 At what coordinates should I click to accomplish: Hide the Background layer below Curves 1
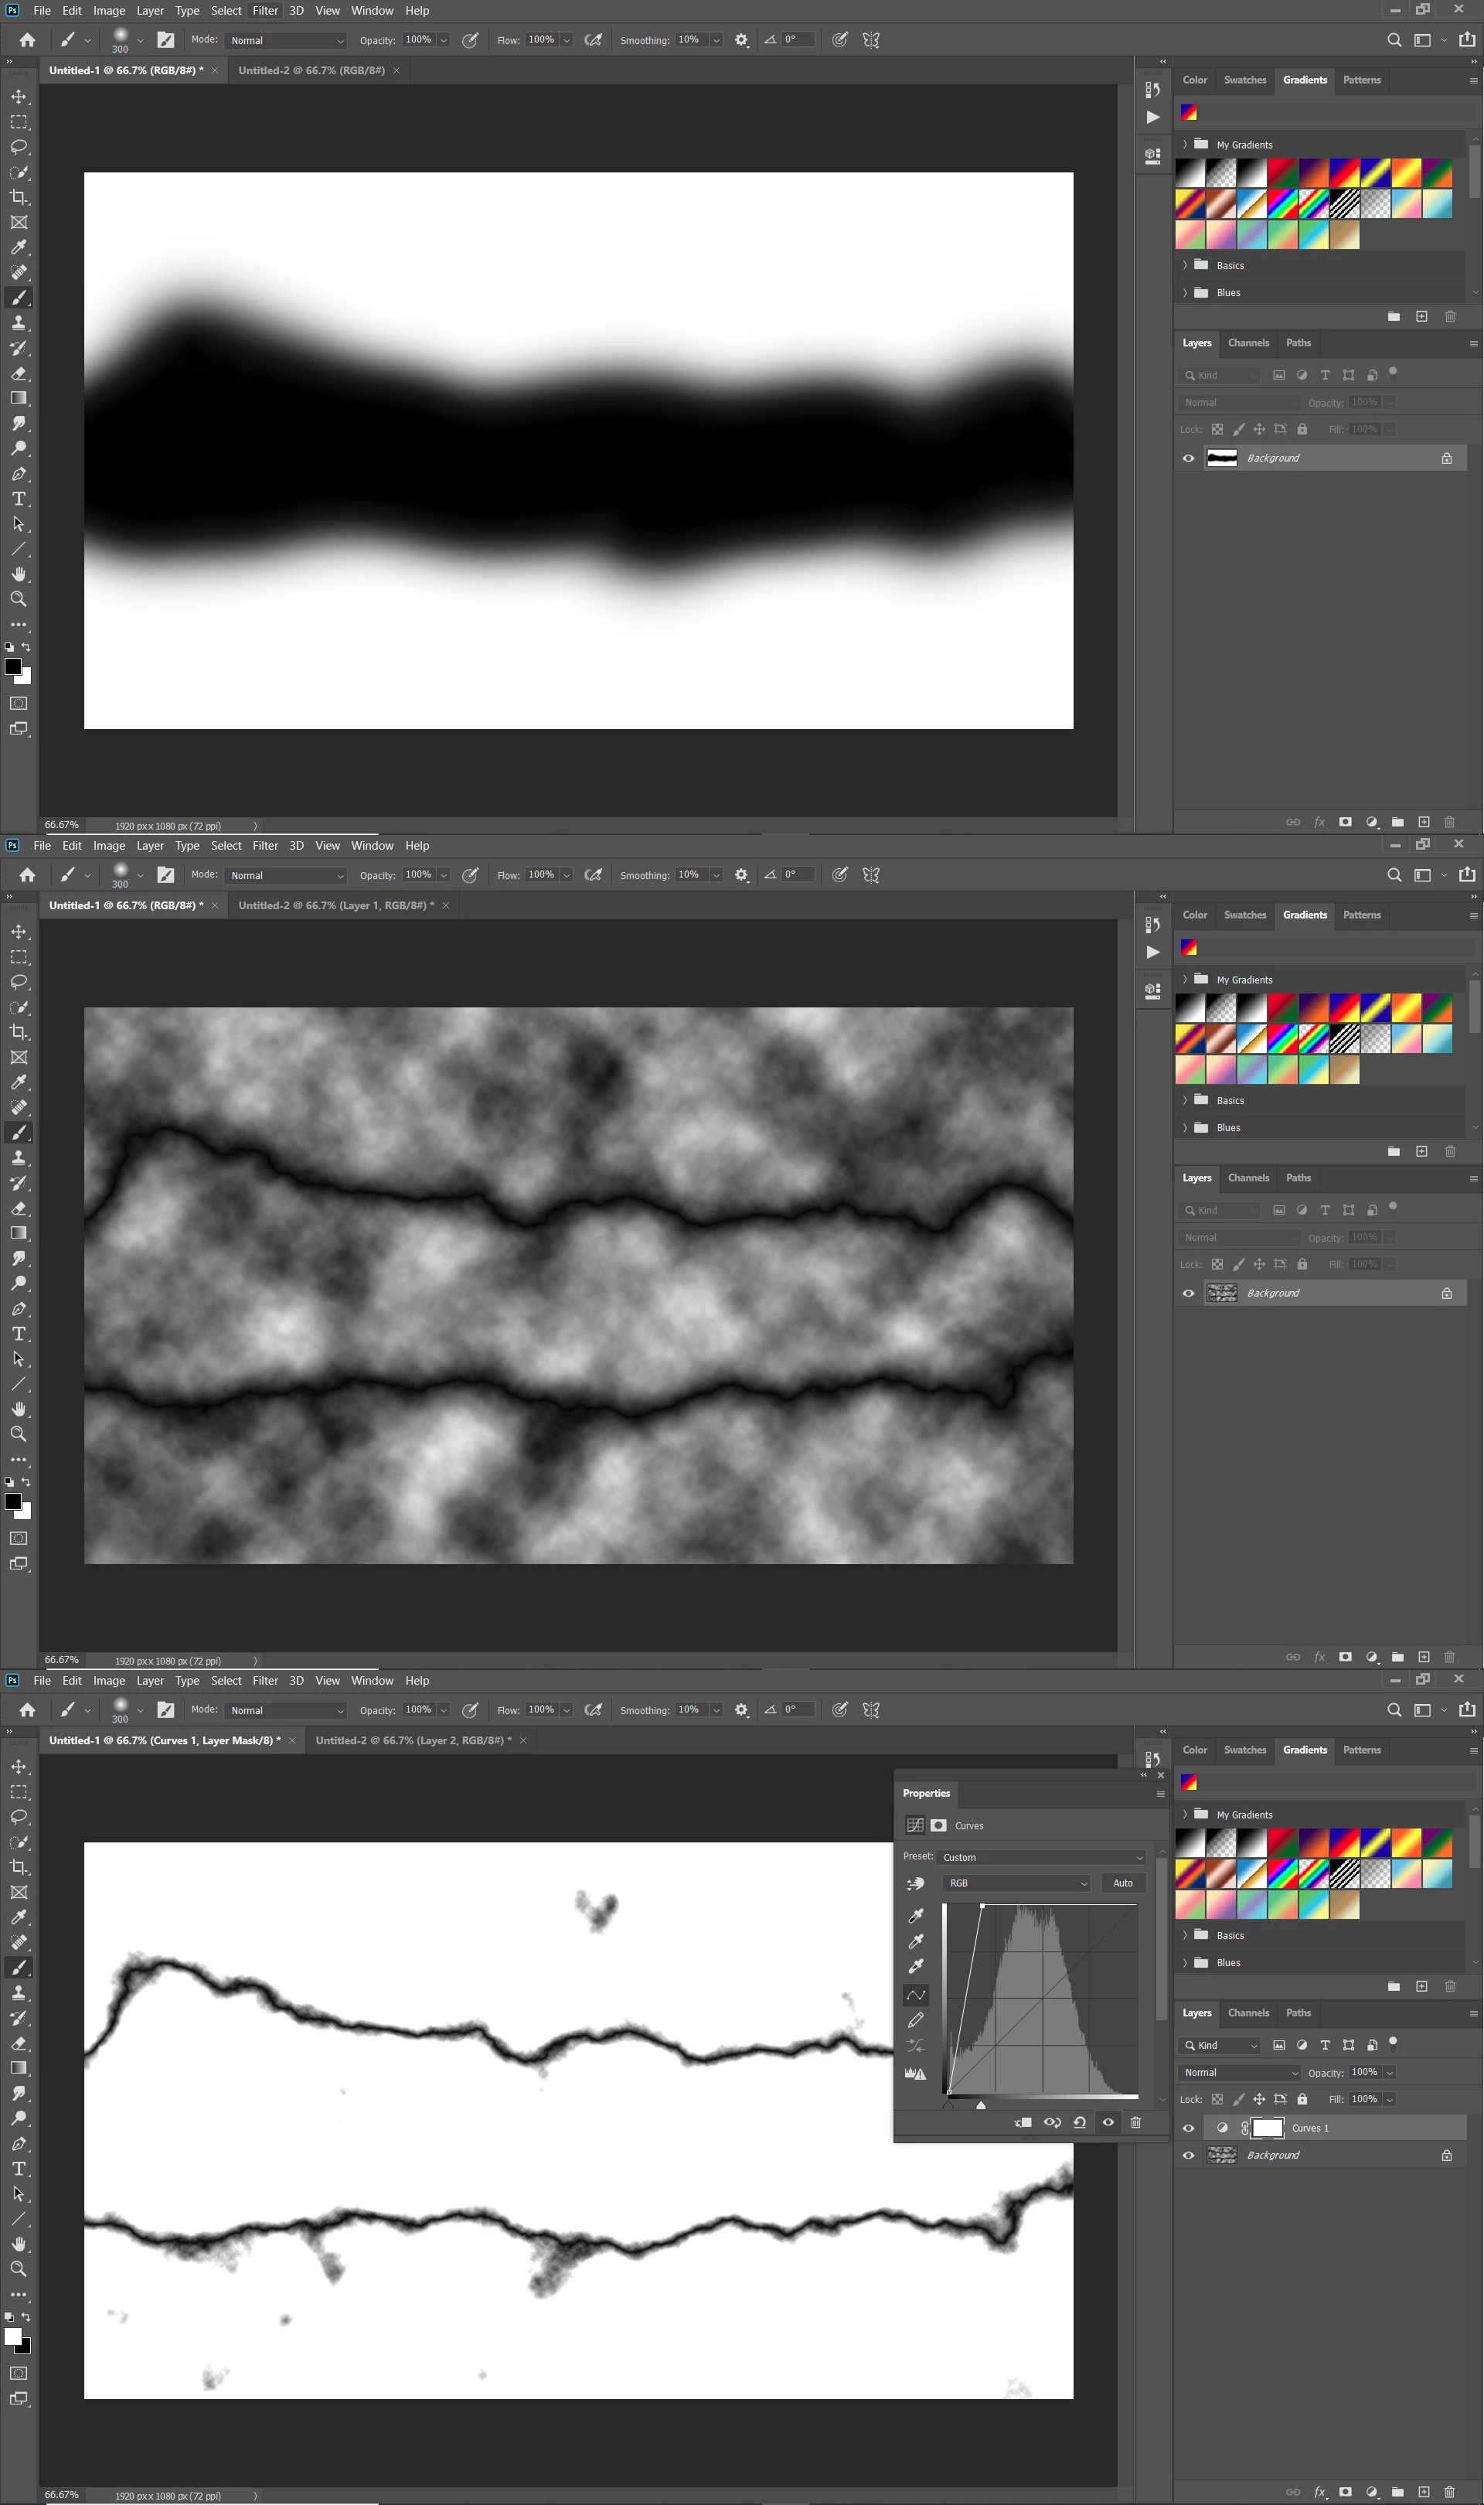(x=1188, y=2155)
